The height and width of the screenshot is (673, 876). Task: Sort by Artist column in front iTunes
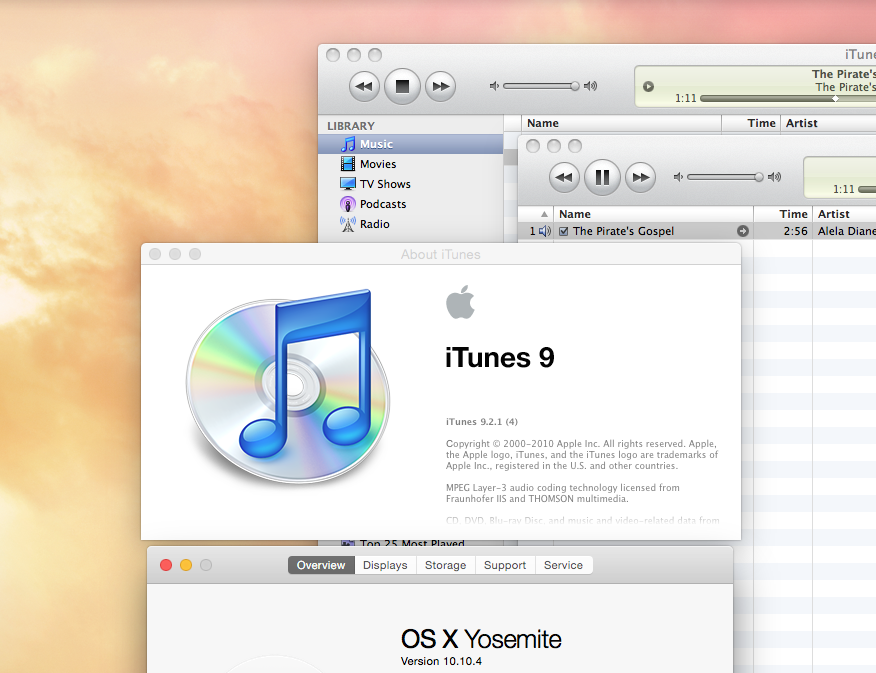click(x=844, y=214)
